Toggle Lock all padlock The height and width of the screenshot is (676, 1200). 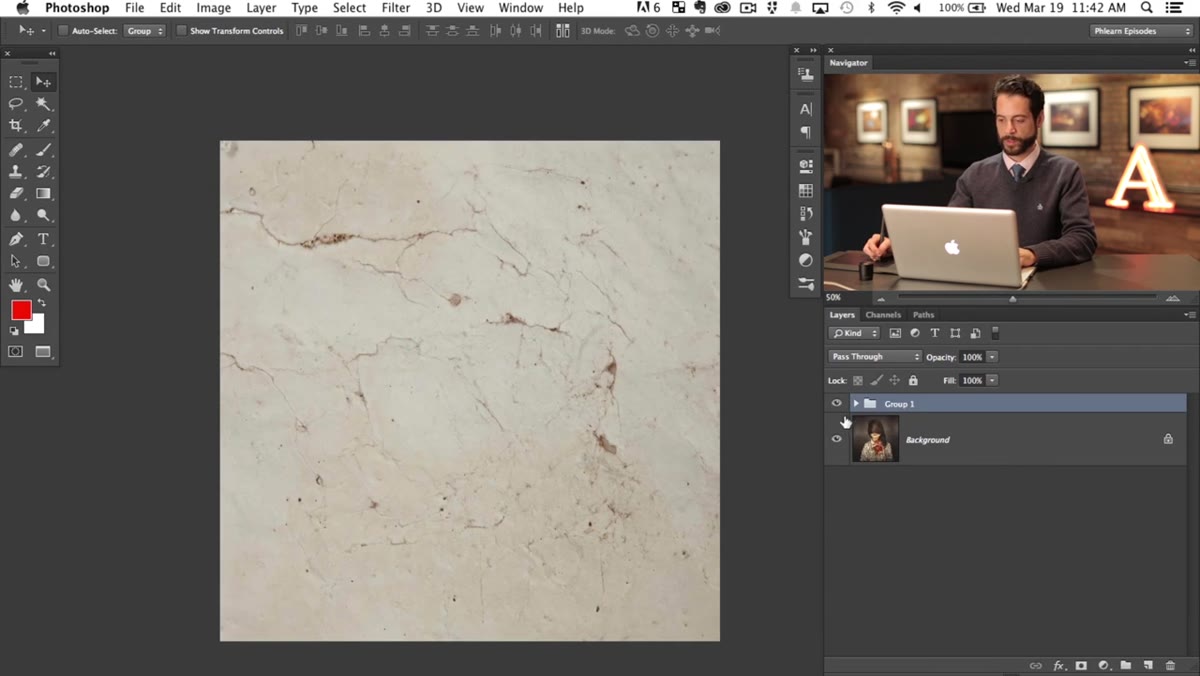(913, 381)
